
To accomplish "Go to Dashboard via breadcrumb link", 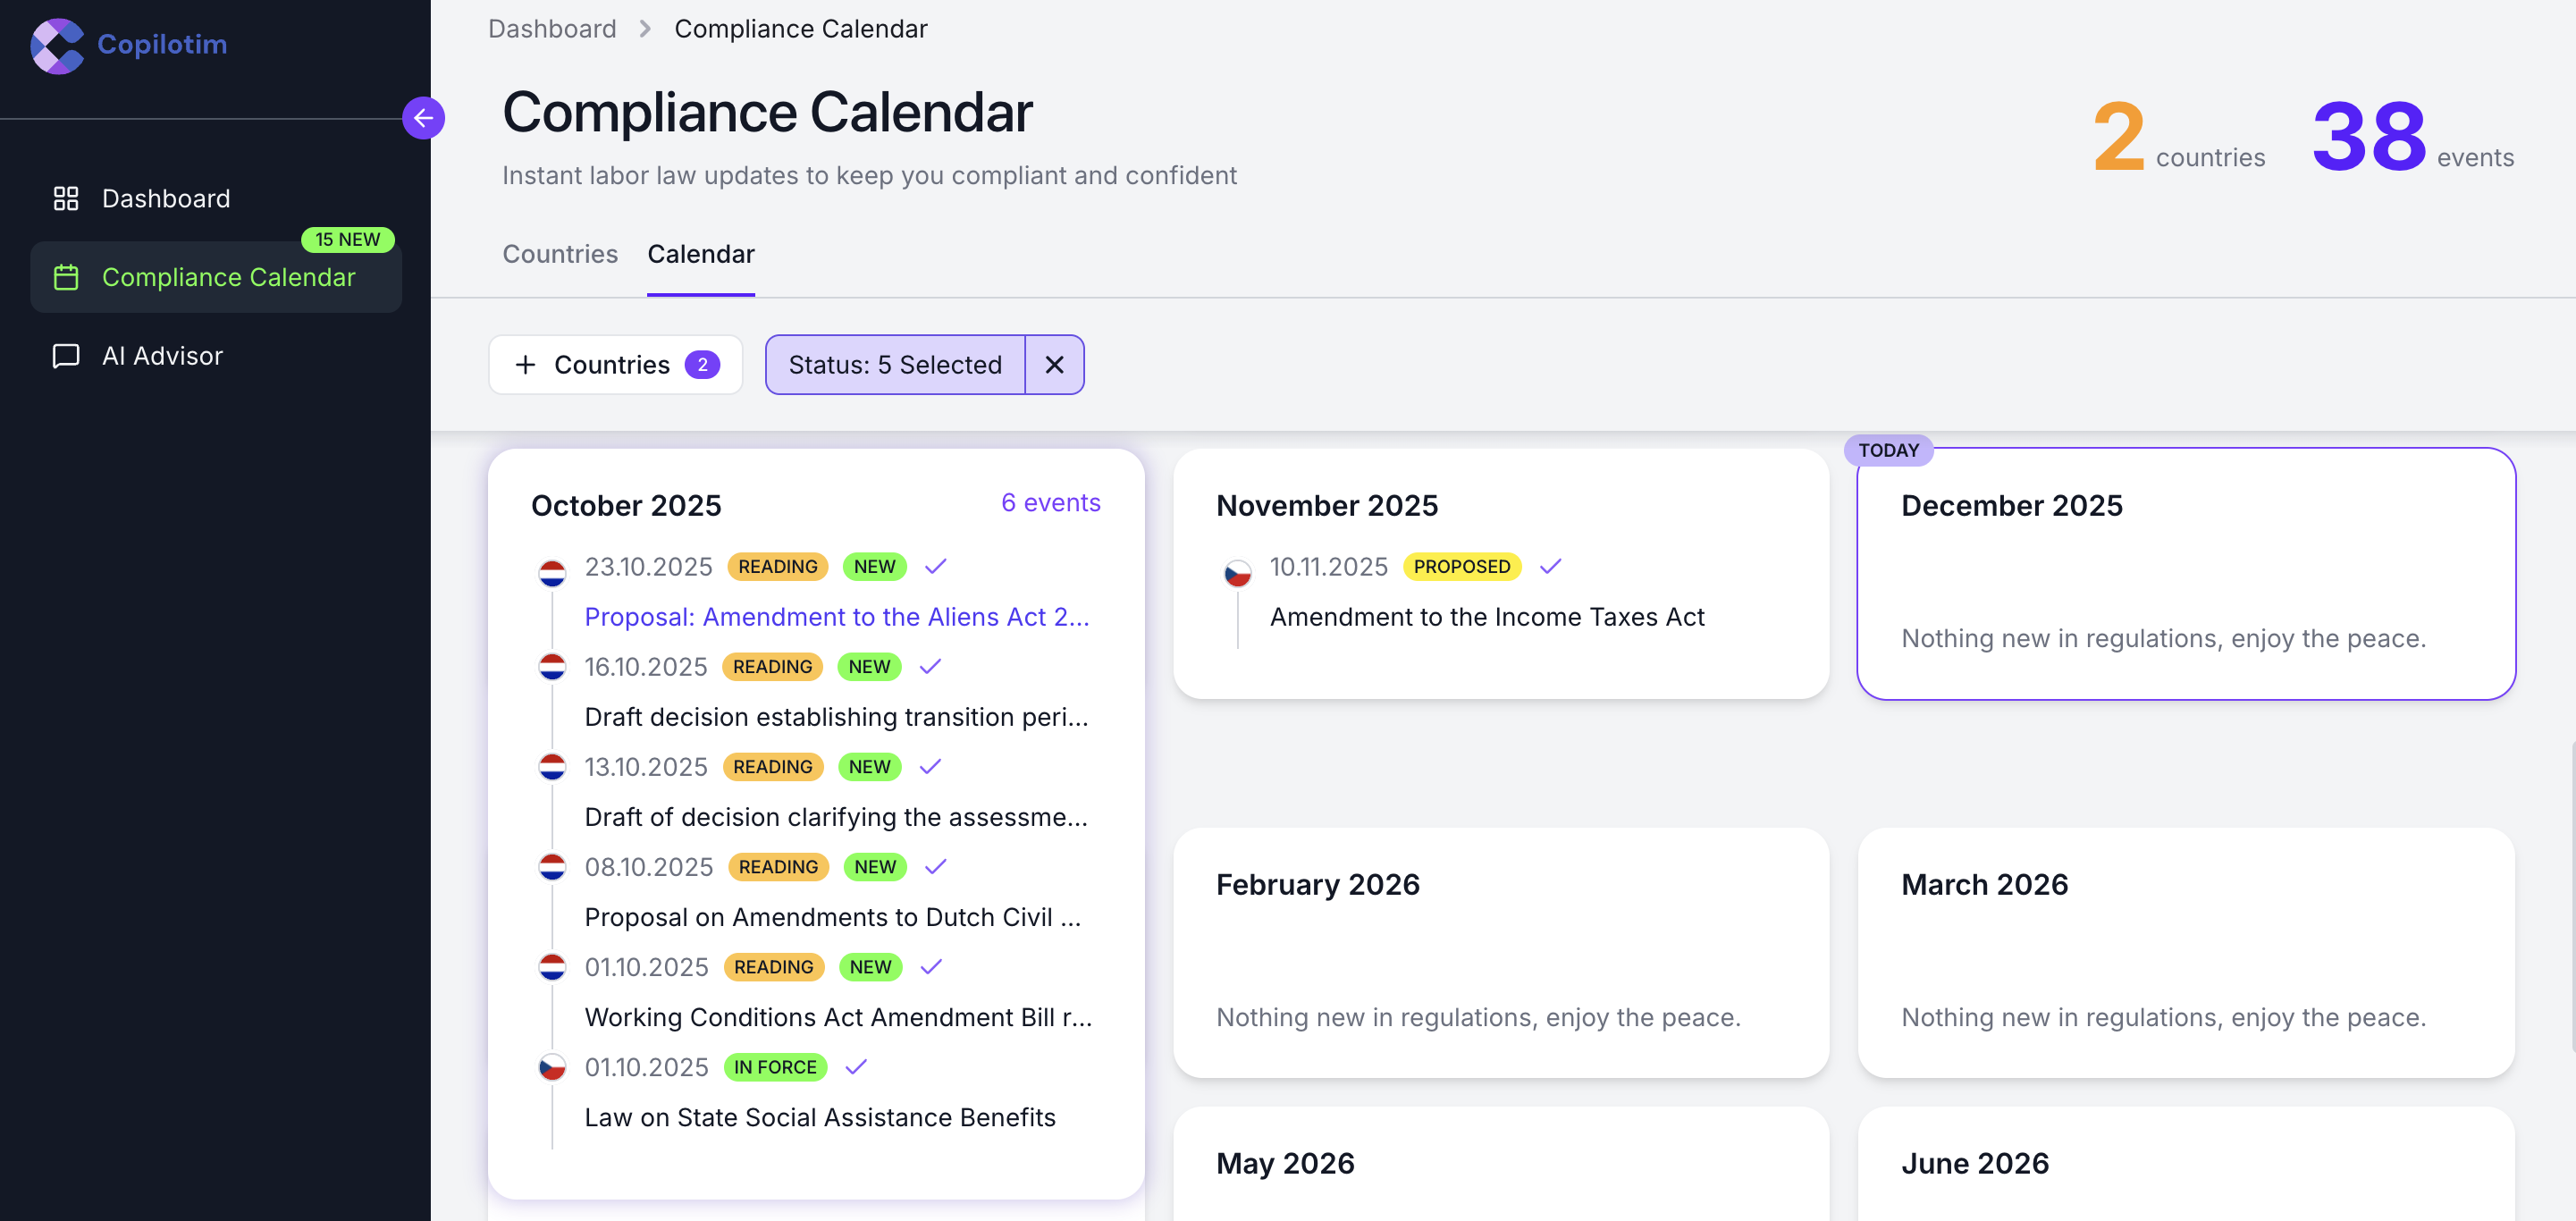I will click(552, 29).
